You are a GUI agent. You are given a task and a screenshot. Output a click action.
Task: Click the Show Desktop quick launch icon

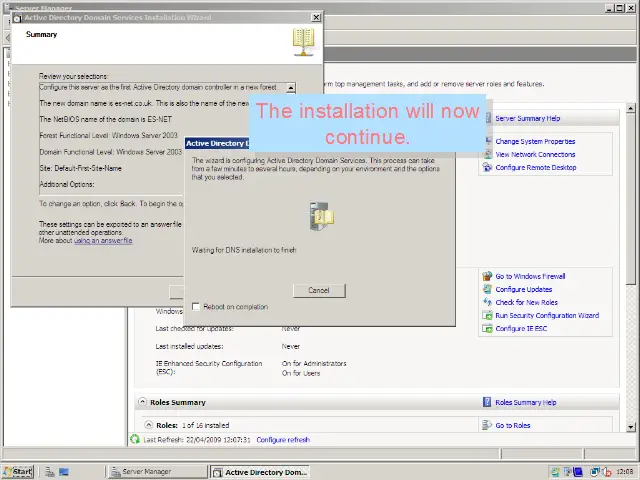(x=64, y=472)
